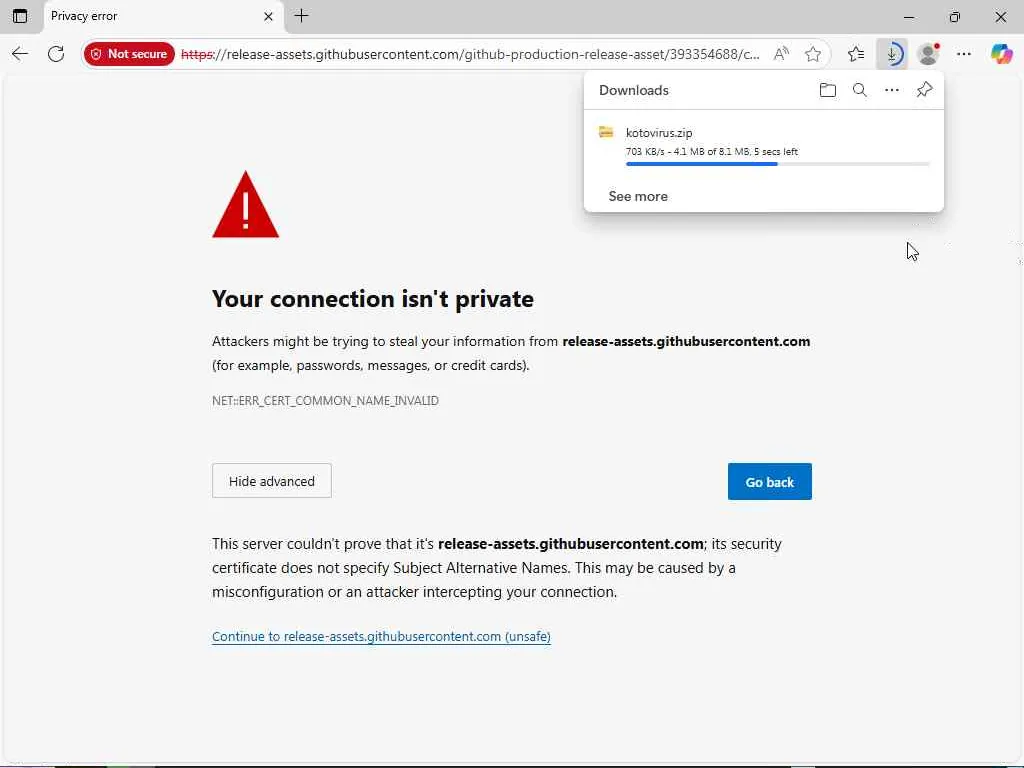Toggle the Downloads toolbar button
1024x768 pixels.
[x=891, y=54]
